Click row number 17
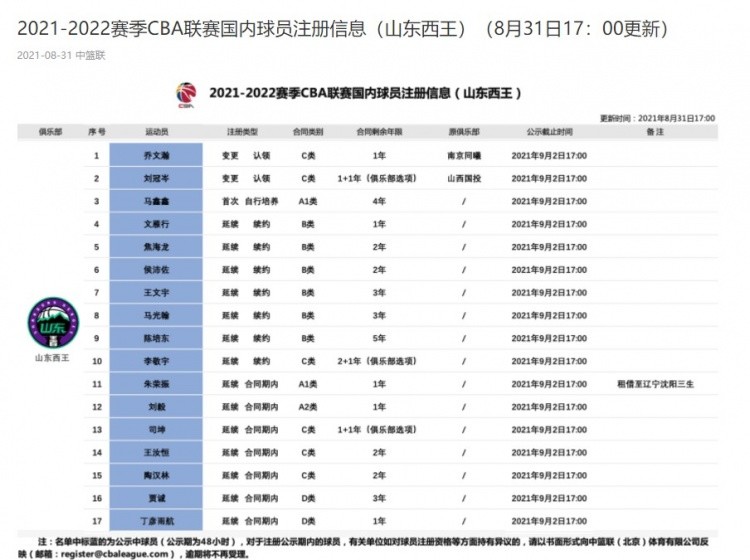Image resolution: width=750 pixels, height=560 pixels. point(97,521)
